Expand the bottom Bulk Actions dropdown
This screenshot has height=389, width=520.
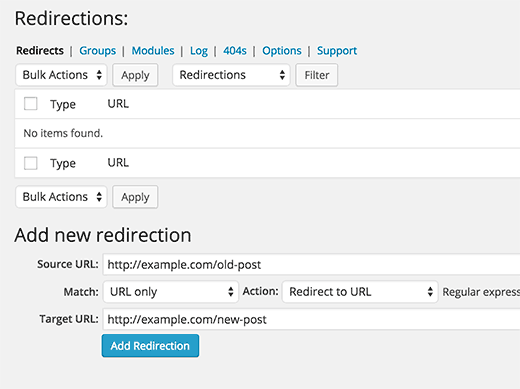[61, 197]
